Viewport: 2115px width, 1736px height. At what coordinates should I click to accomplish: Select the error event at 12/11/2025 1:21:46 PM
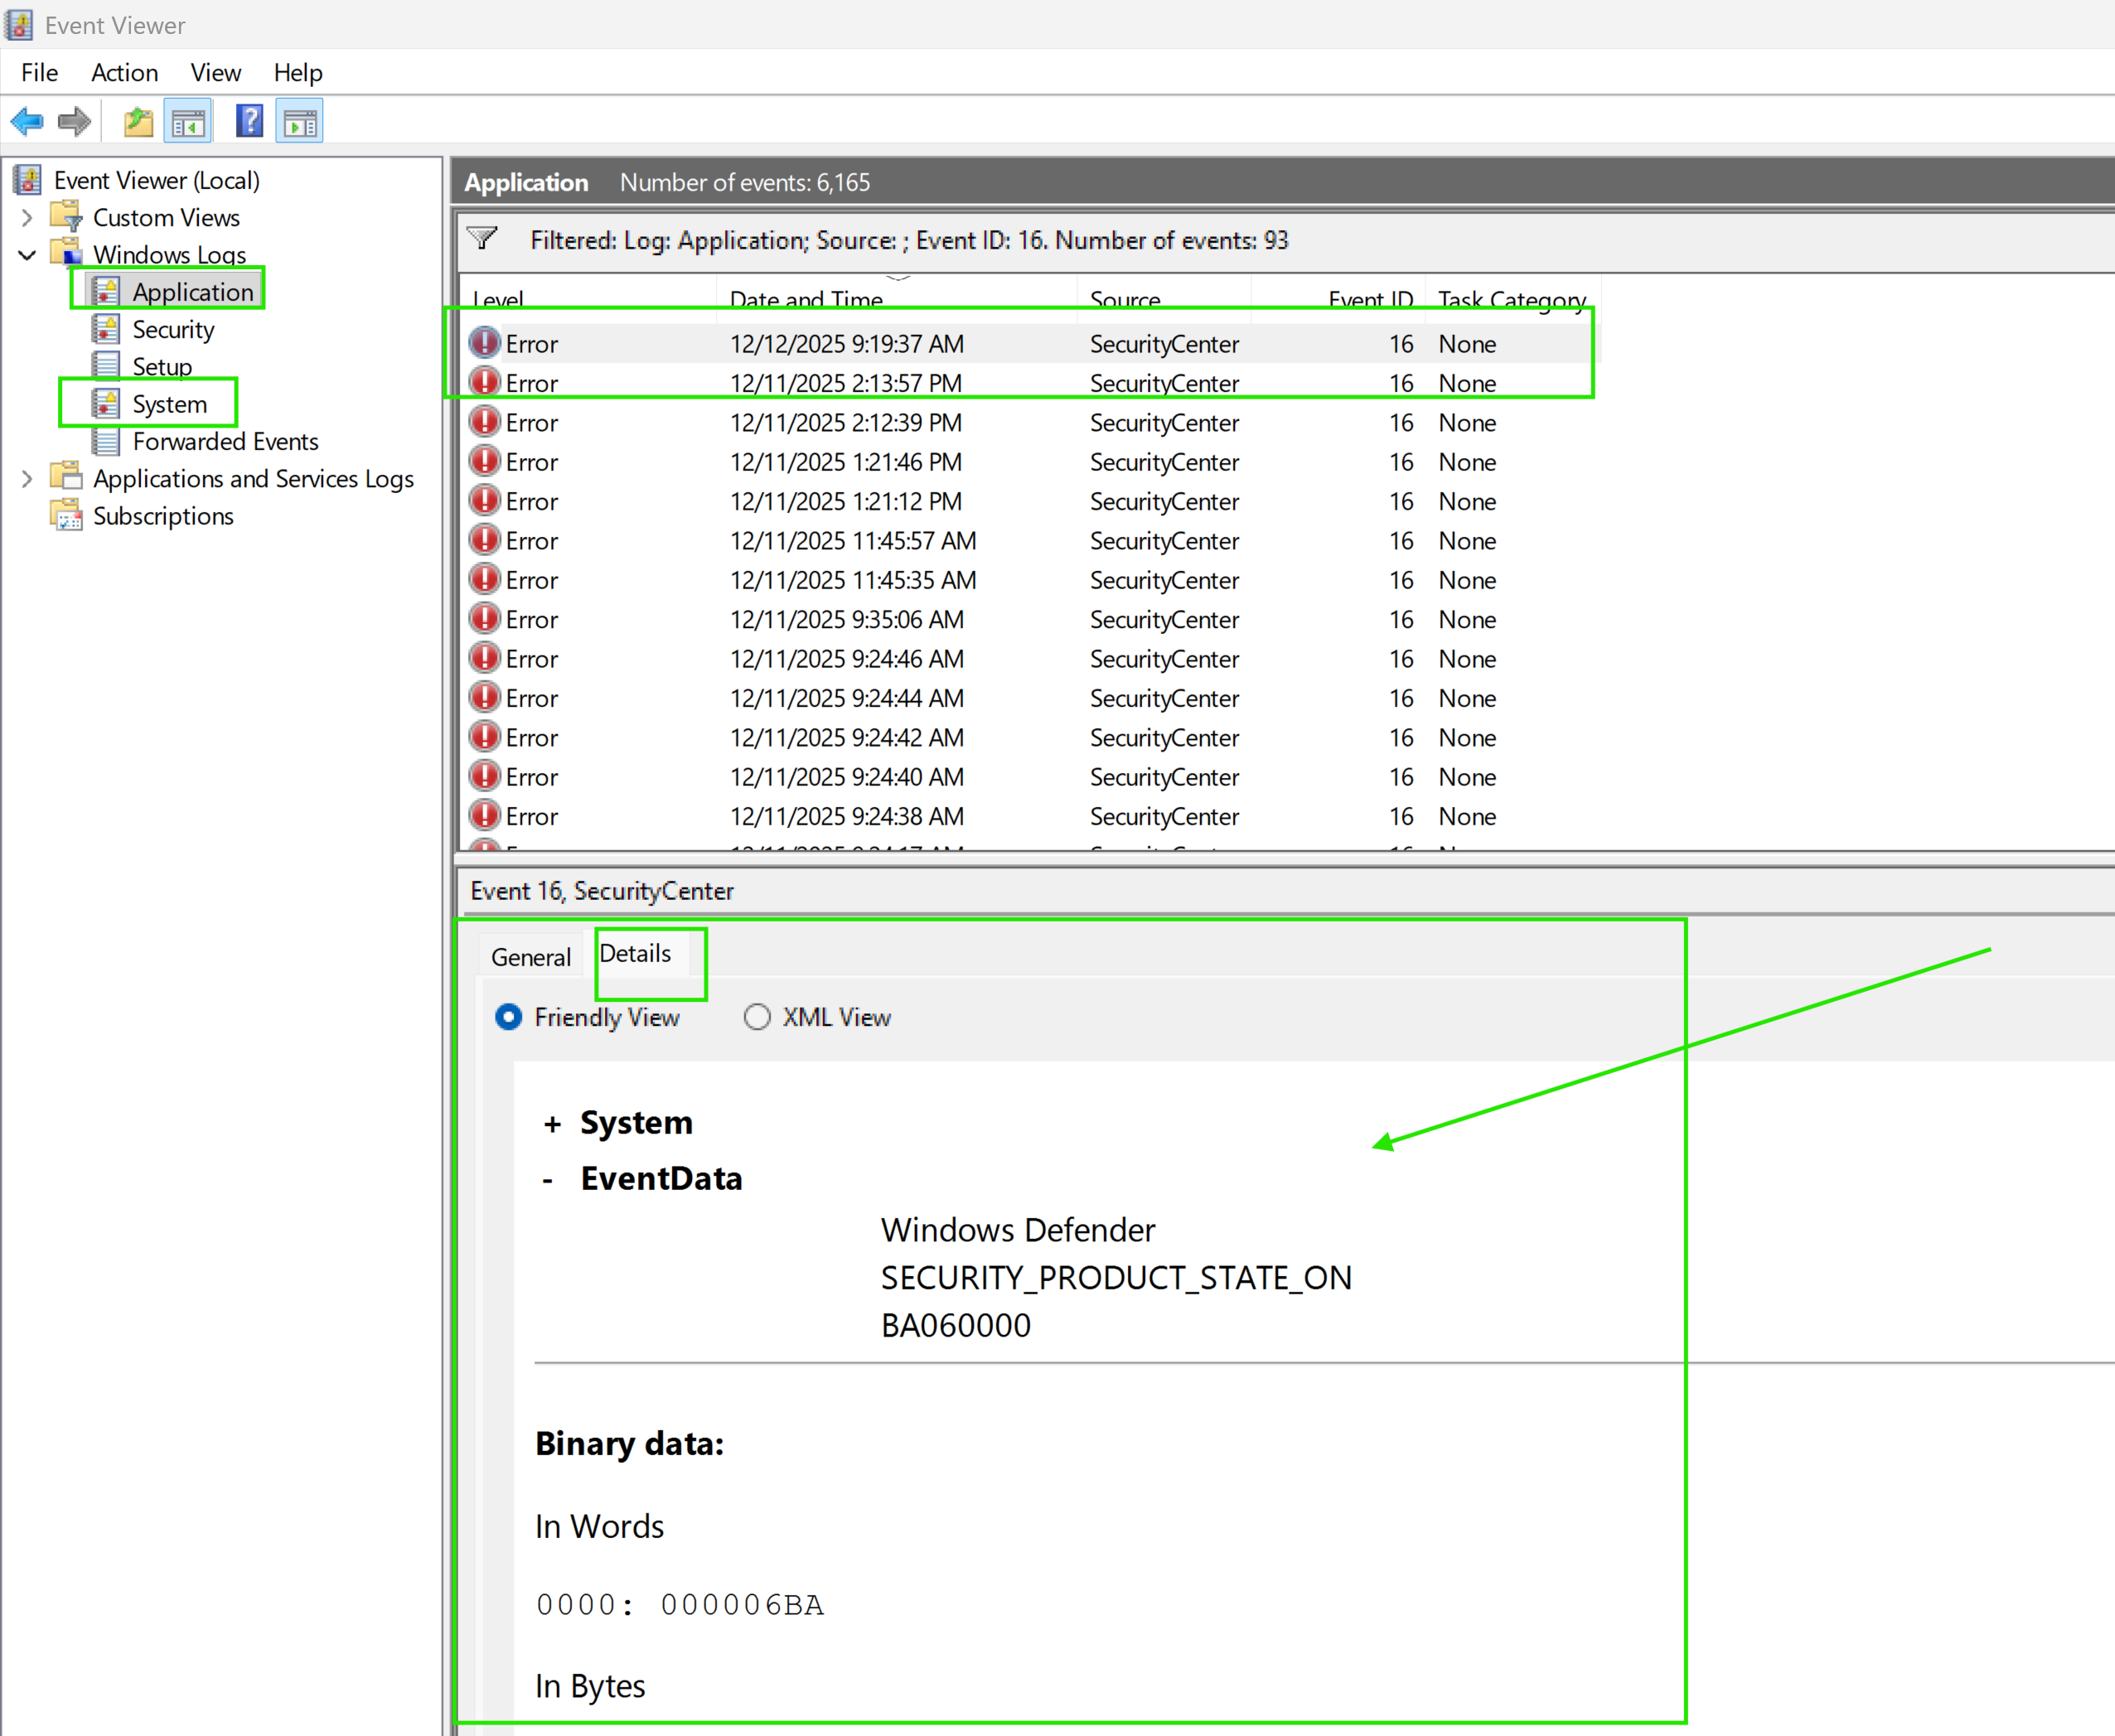click(x=845, y=462)
